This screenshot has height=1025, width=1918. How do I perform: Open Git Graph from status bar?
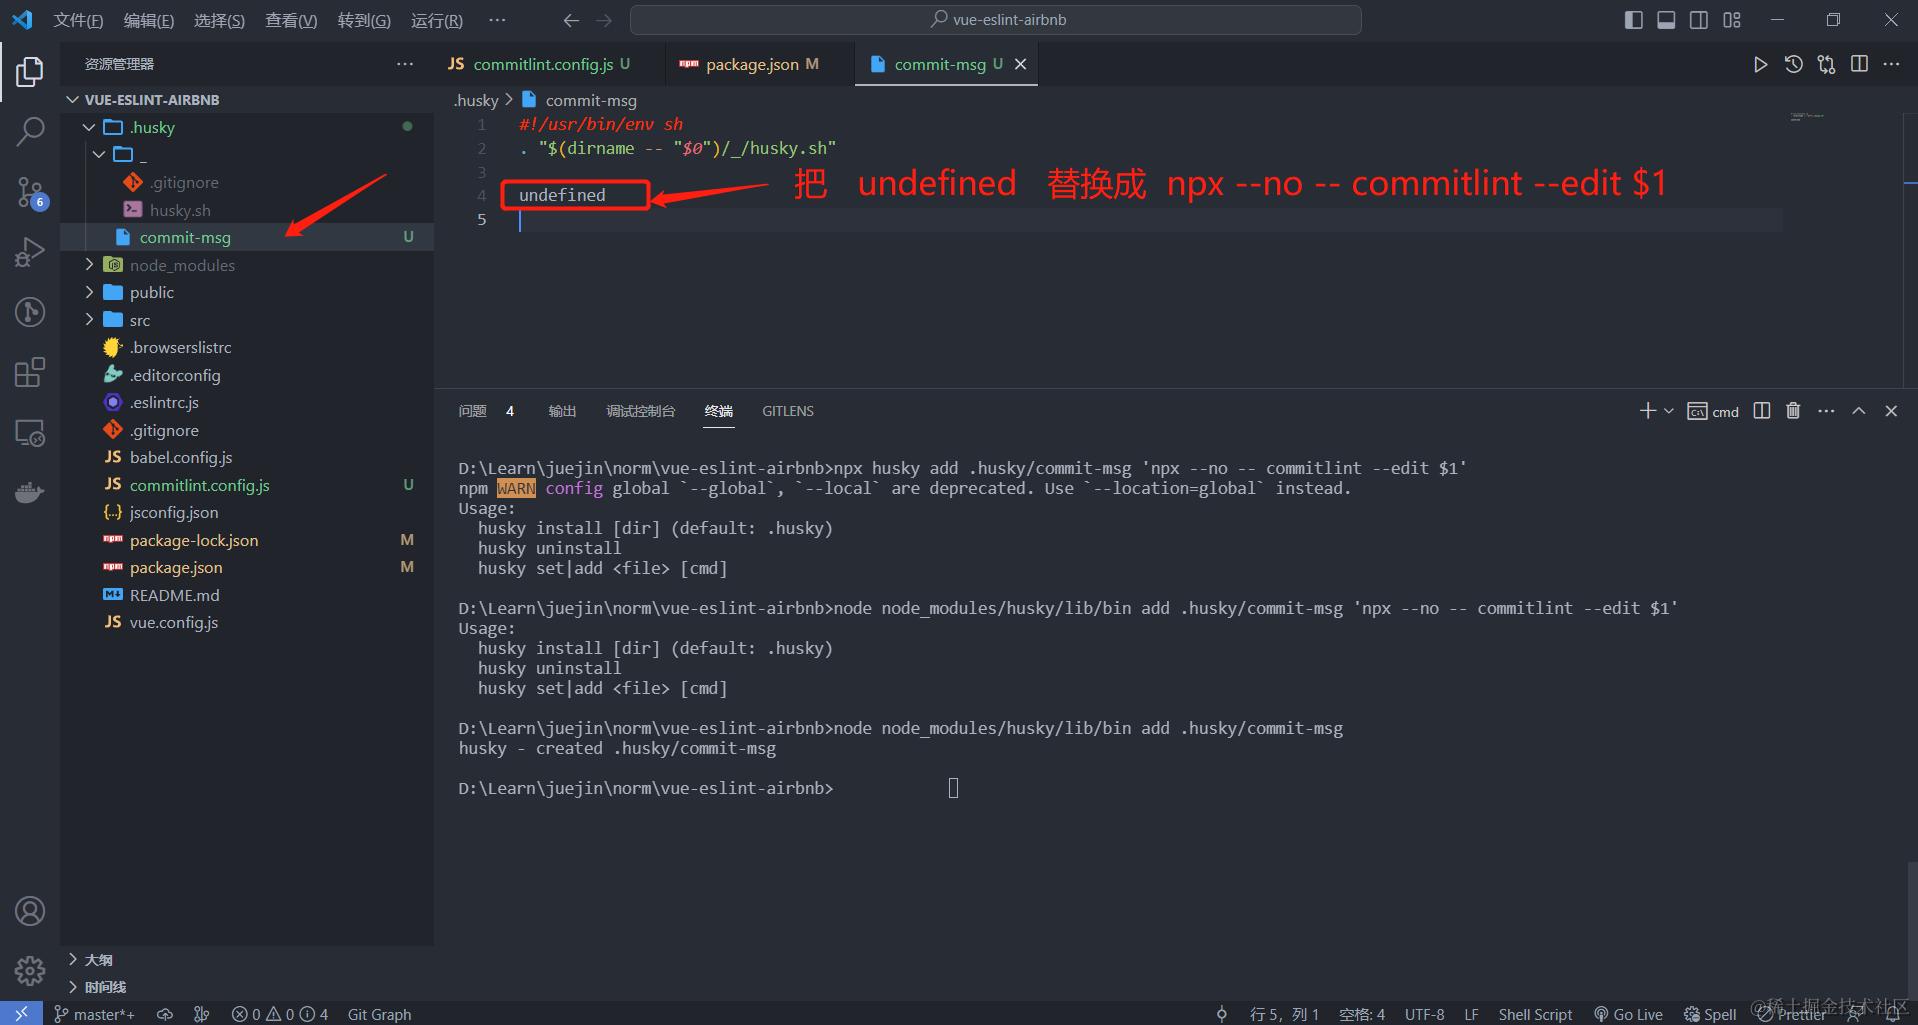(379, 1014)
